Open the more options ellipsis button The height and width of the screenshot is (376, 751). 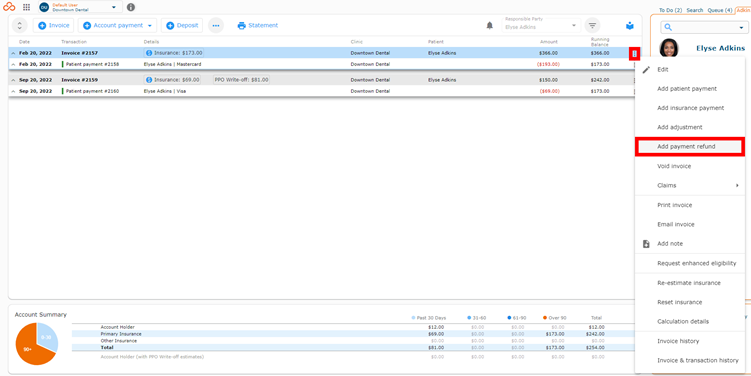click(x=216, y=25)
